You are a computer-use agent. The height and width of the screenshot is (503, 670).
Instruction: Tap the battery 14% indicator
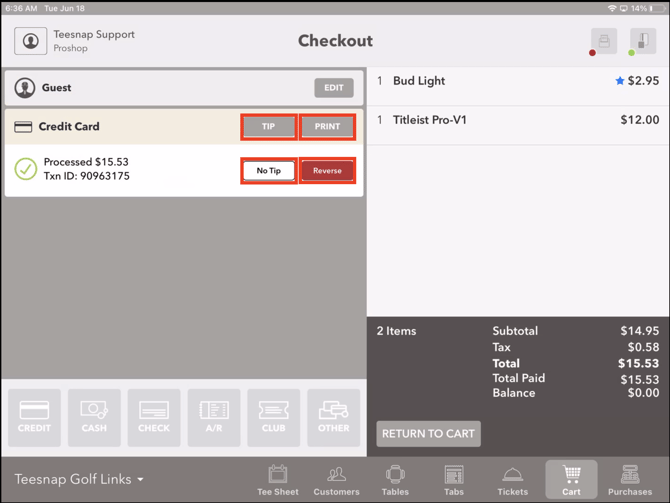tap(647, 8)
